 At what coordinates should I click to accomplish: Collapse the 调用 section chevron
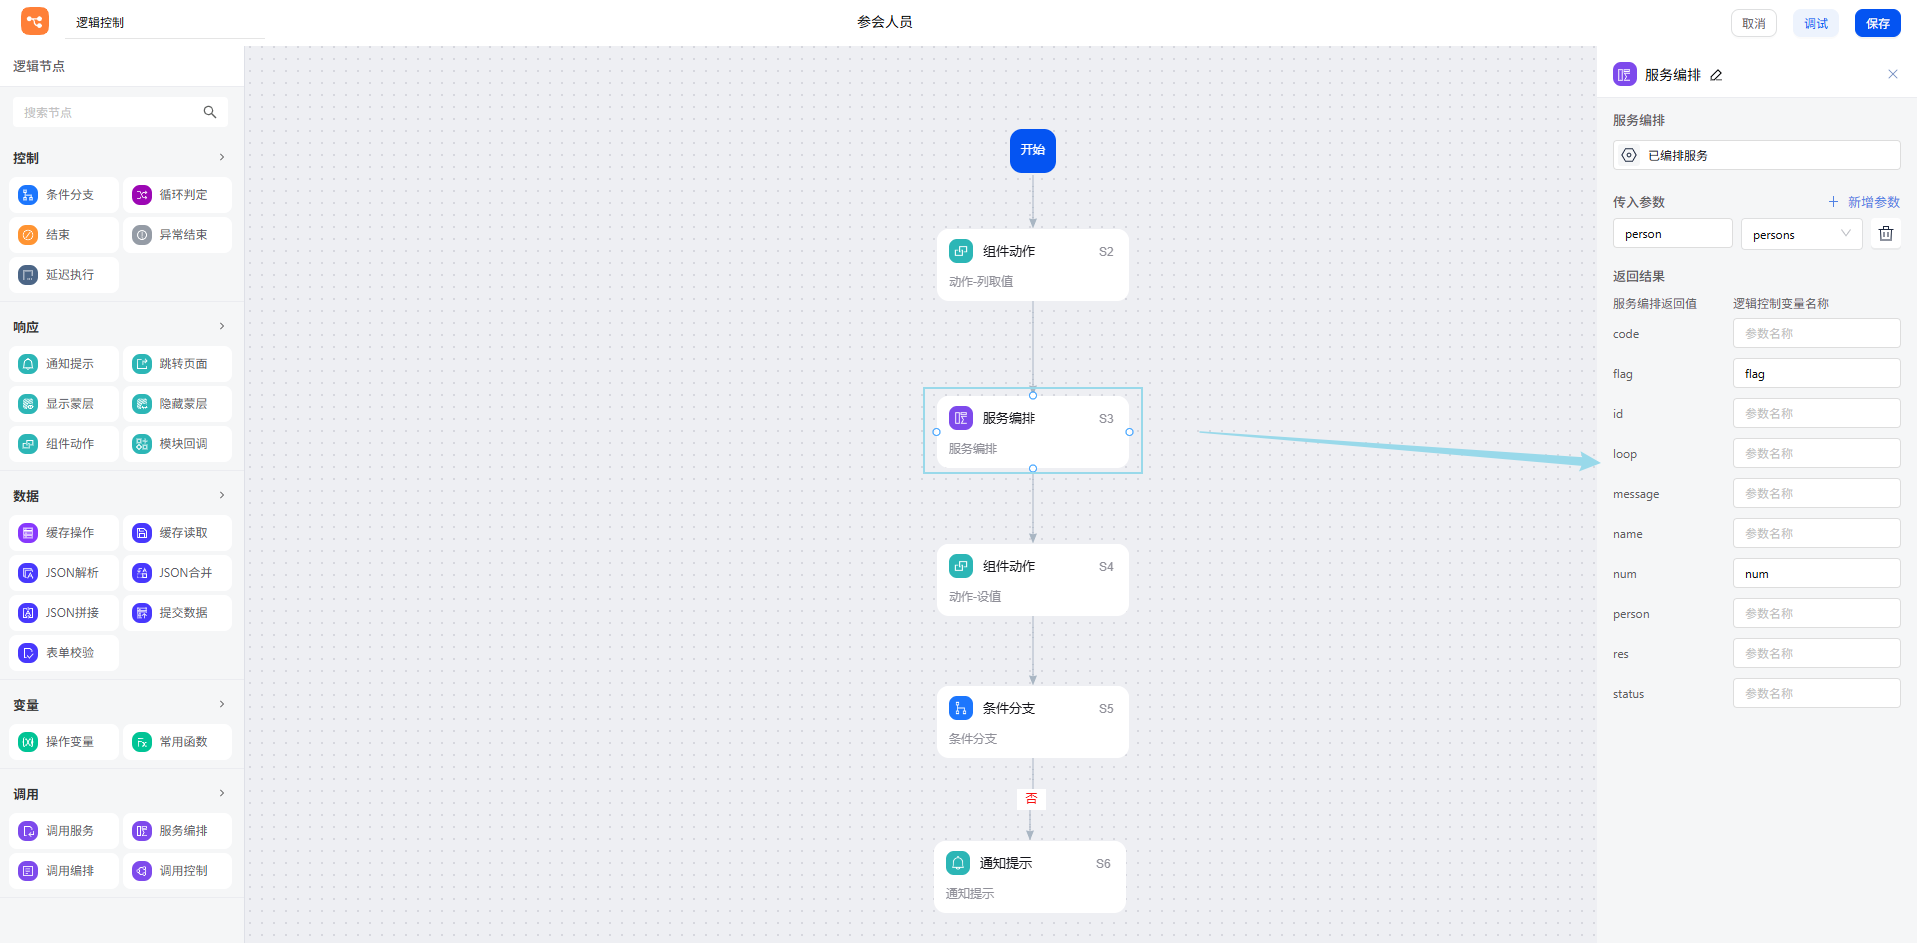pos(222,794)
